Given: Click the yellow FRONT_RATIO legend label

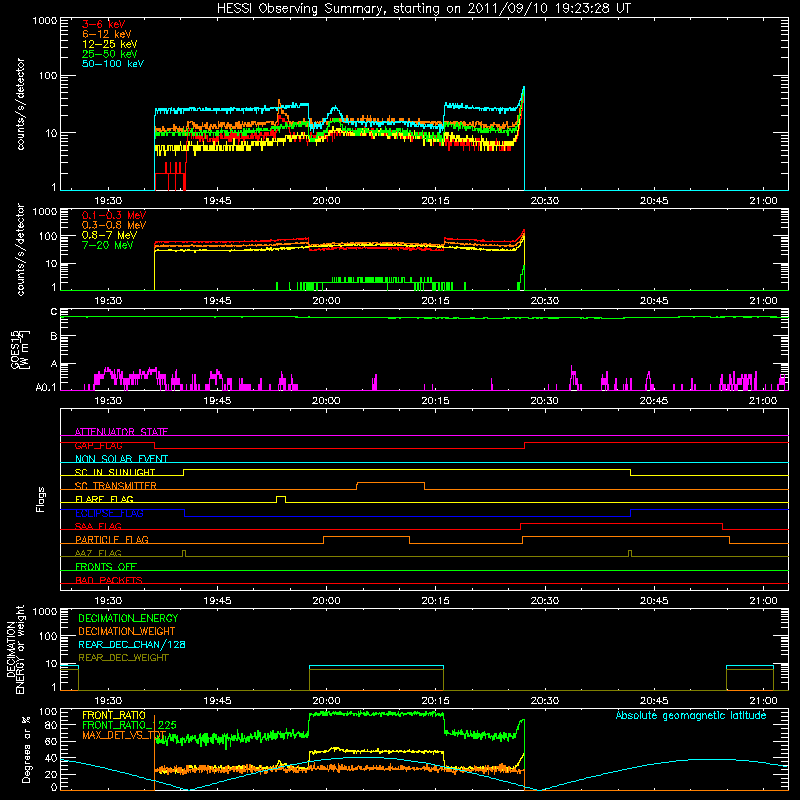Looking at the screenshot, I should tap(114, 715).
